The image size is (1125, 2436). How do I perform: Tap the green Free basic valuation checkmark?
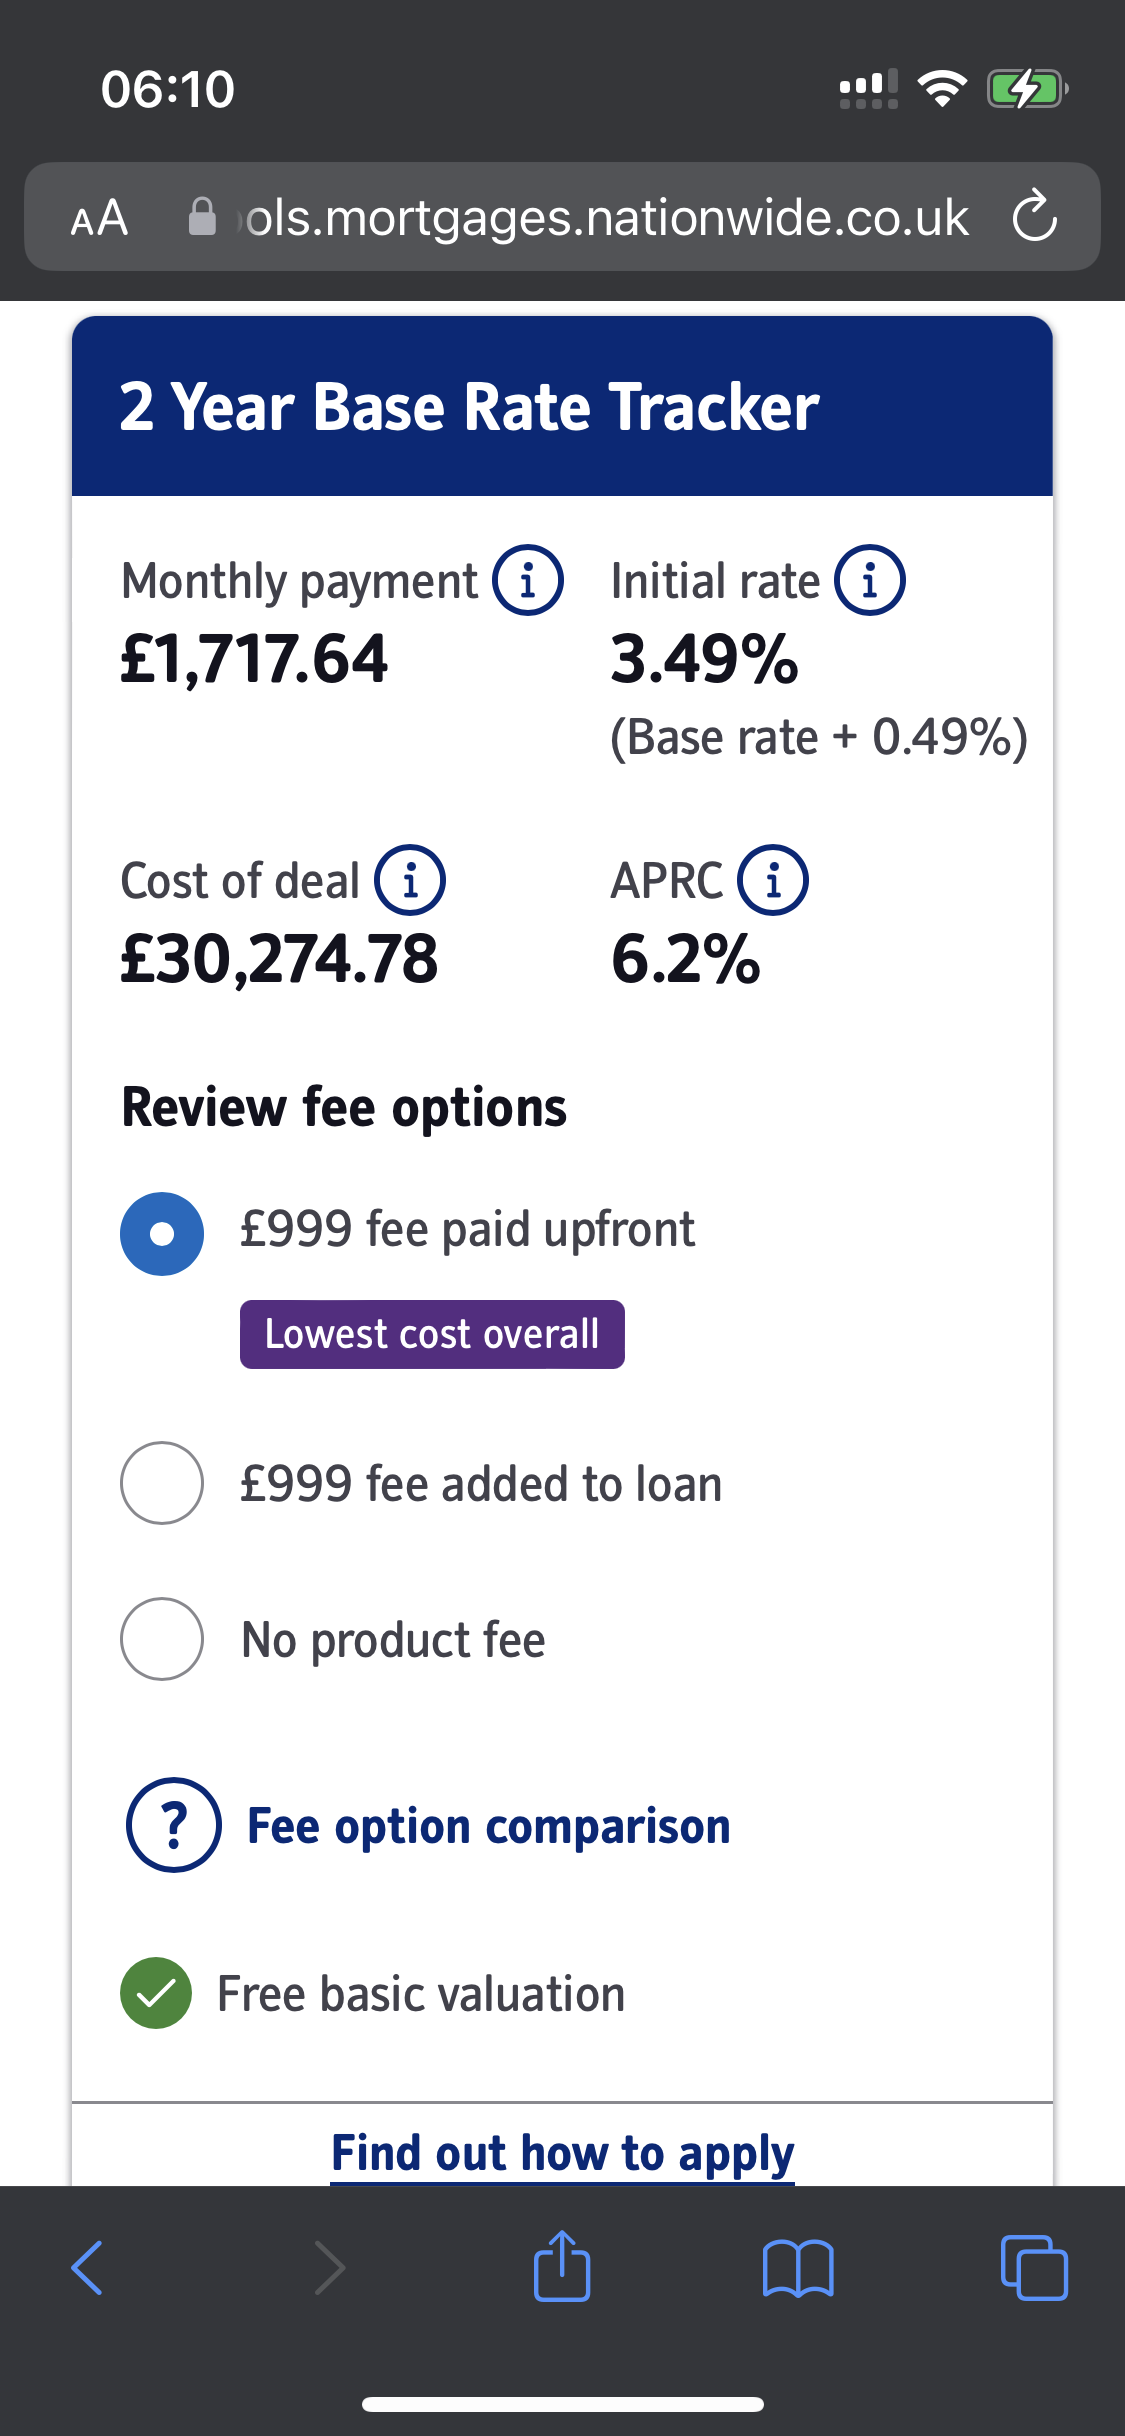[x=156, y=1993]
